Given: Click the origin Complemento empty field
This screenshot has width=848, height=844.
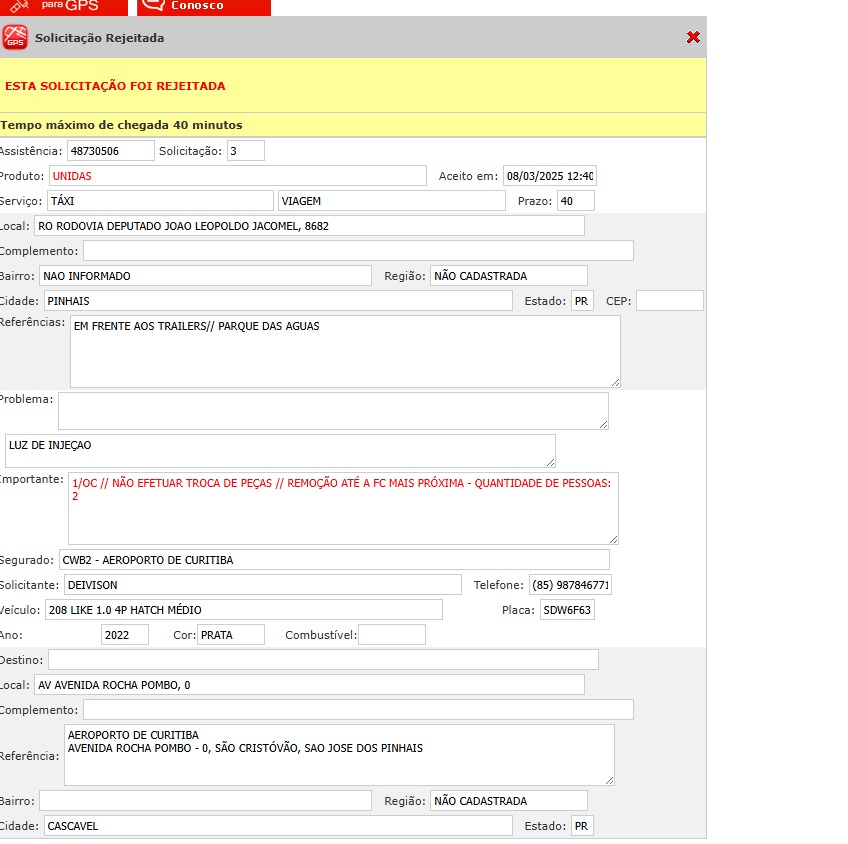Looking at the screenshot, I should click(x=358, y=250).
